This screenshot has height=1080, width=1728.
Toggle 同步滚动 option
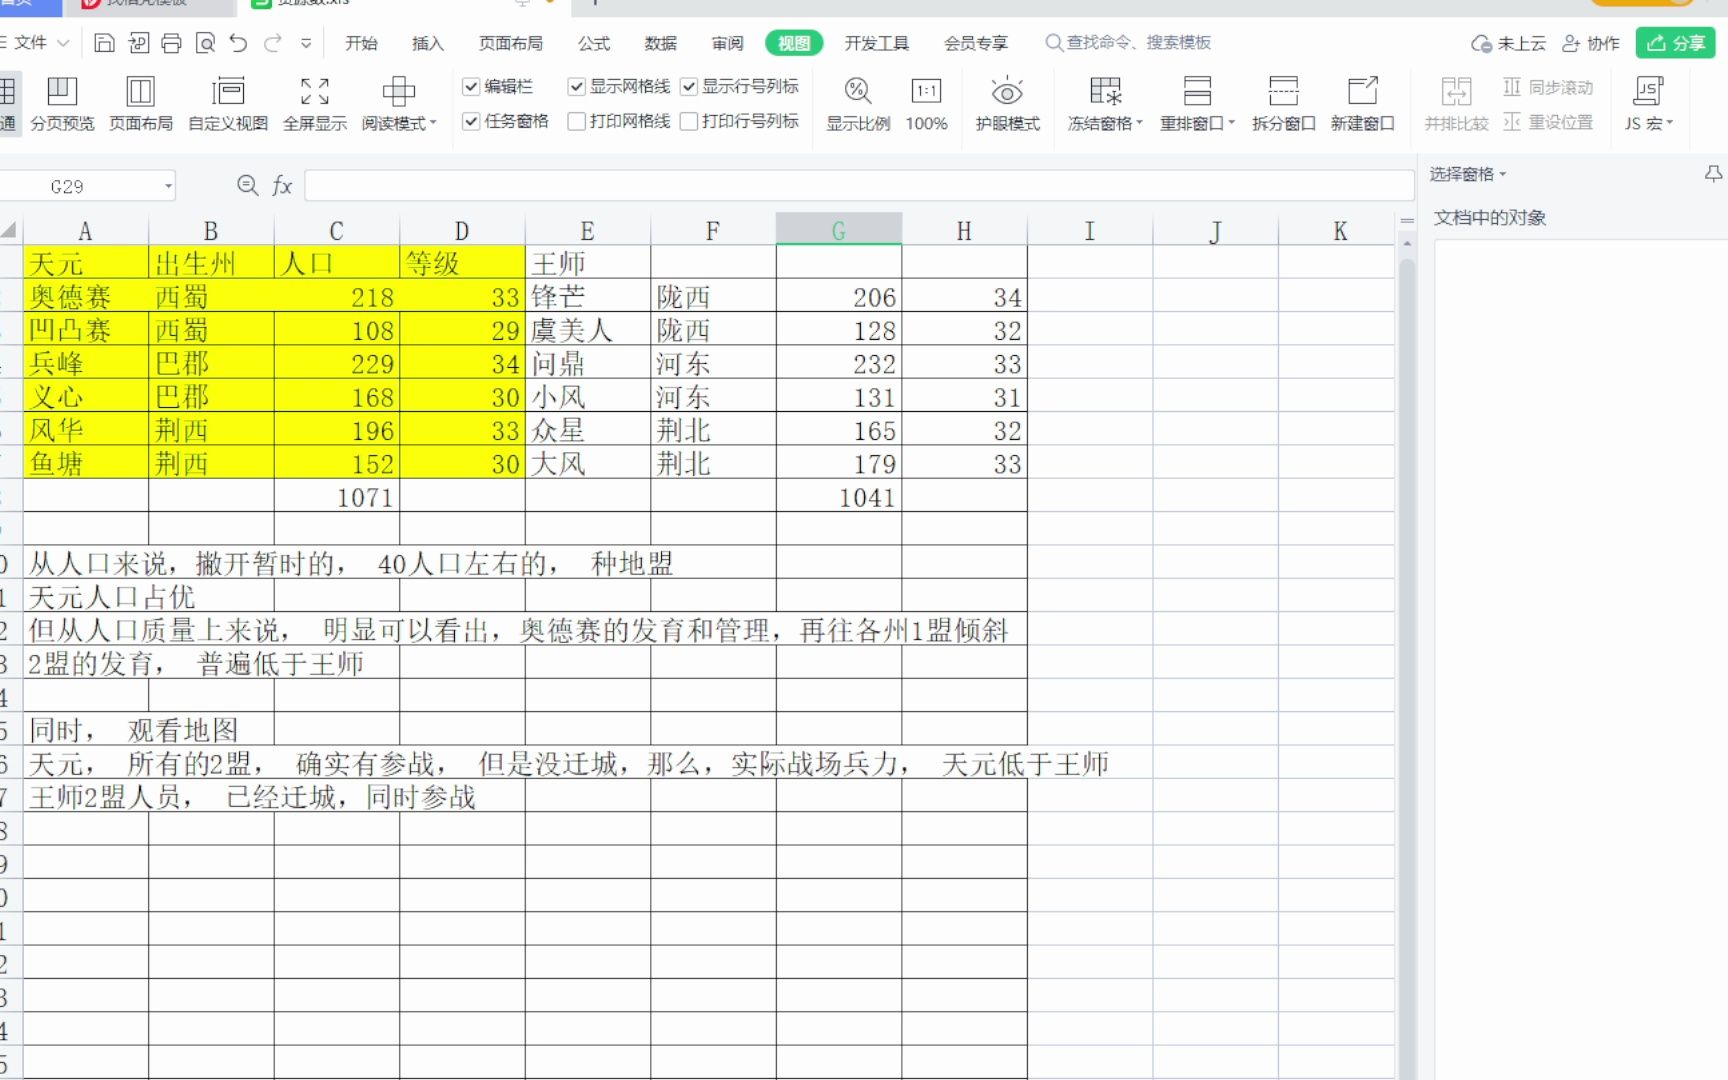[1548, 87]
